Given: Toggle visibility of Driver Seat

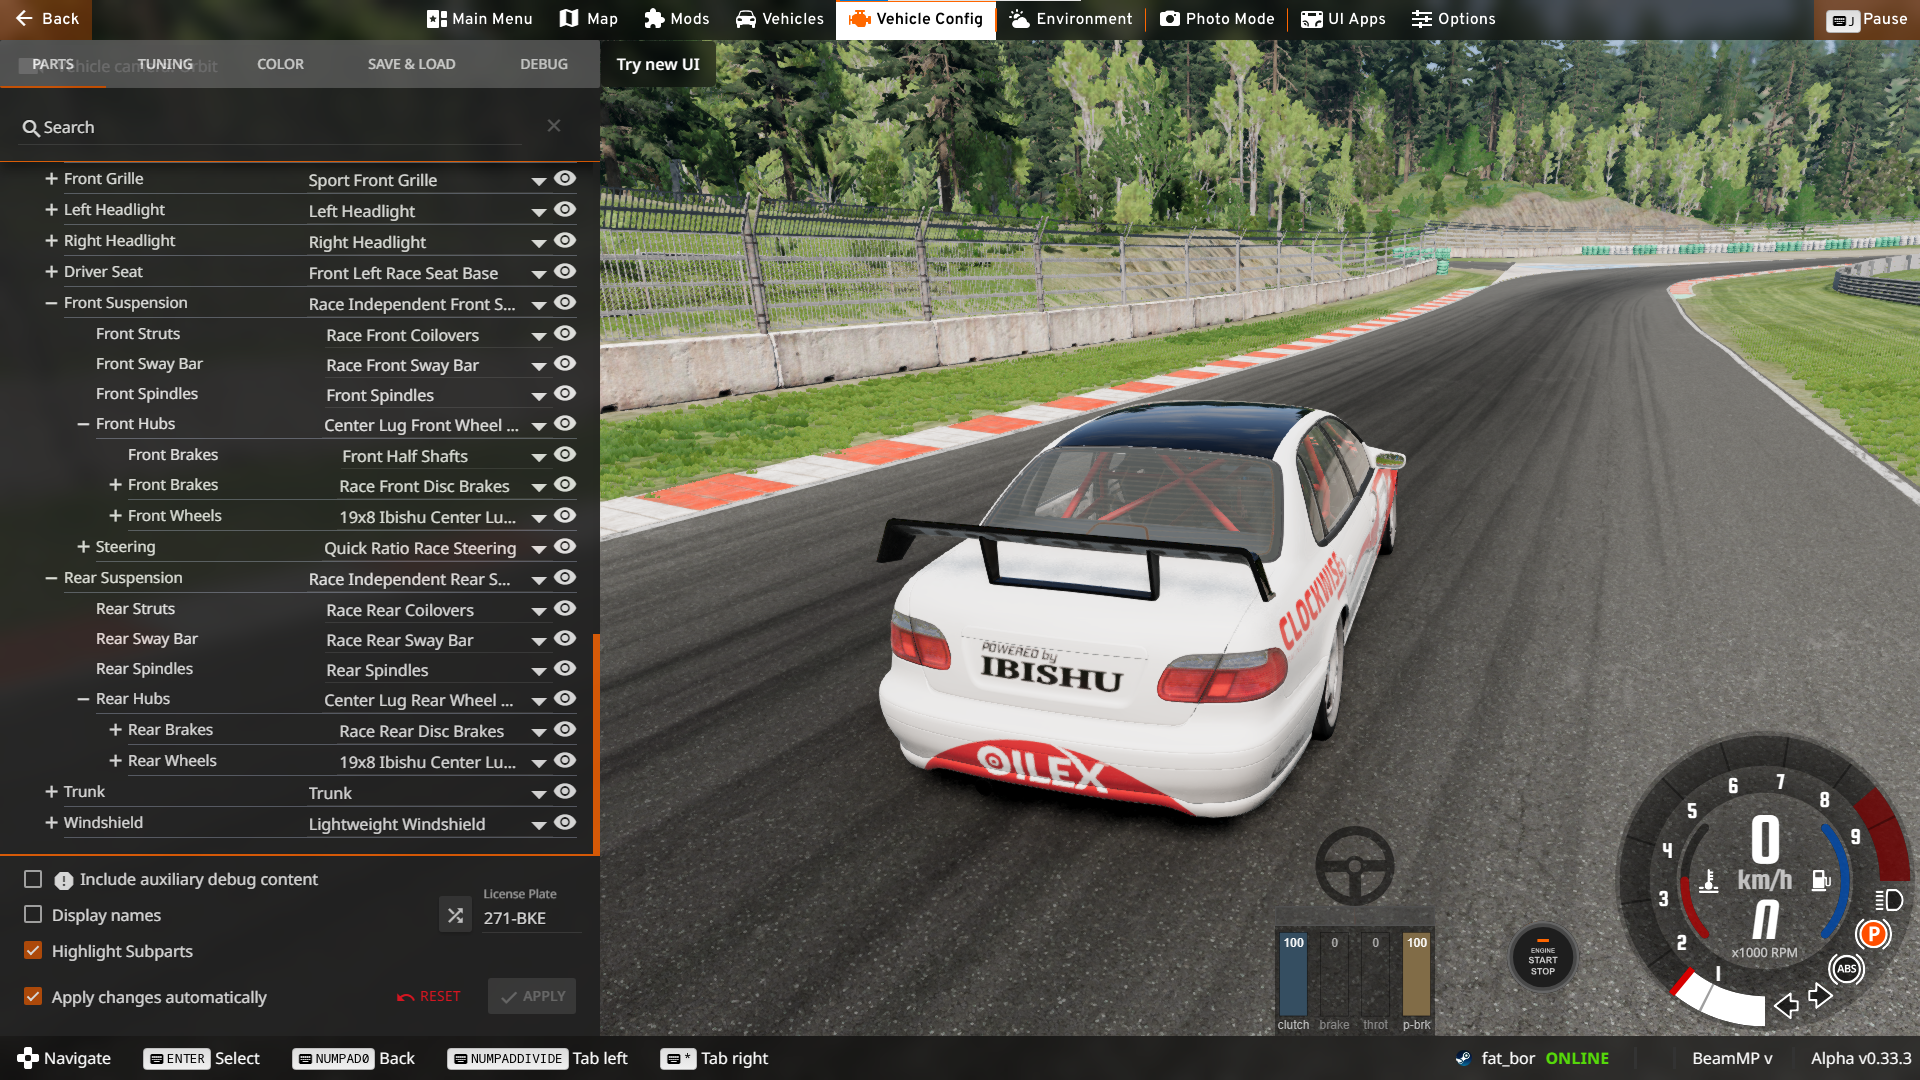Looking at the screenshot, I should (x=565, y=271).
